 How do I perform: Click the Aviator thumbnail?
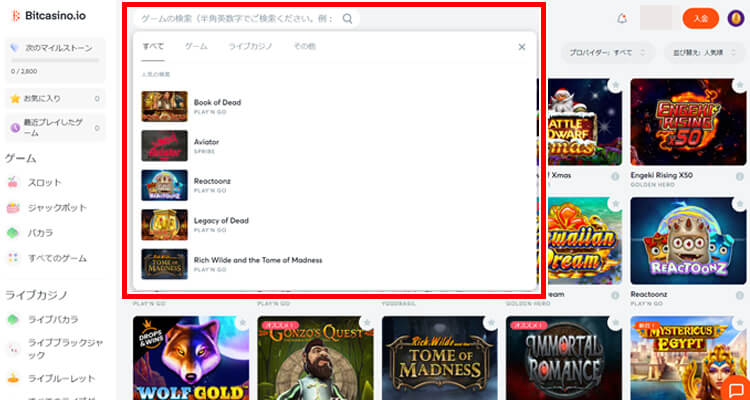[x=165, y=145]
